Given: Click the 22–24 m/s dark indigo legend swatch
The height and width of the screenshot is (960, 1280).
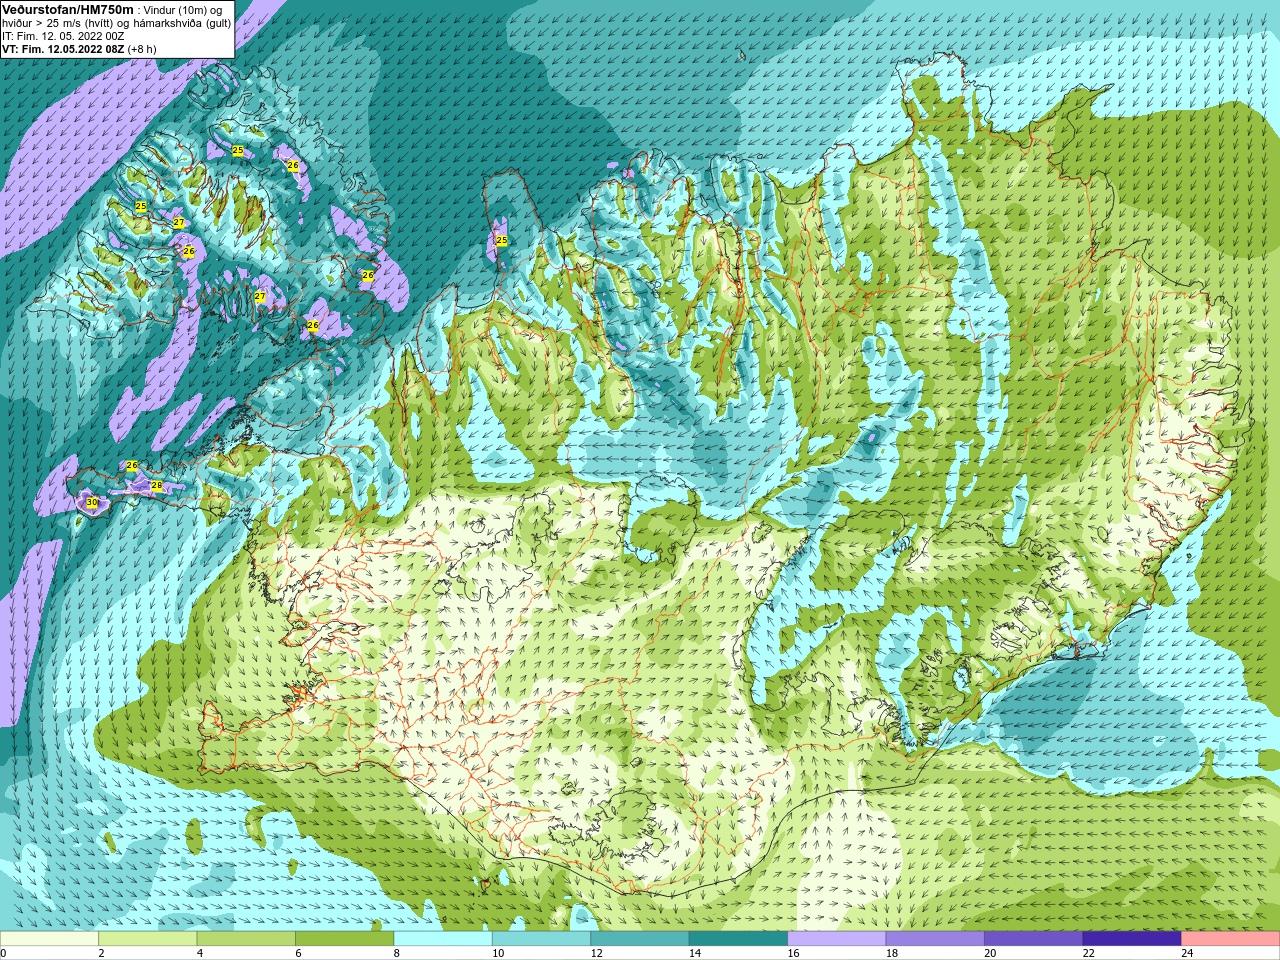Looking at the screenshot, I should [x=1132, y=939].
